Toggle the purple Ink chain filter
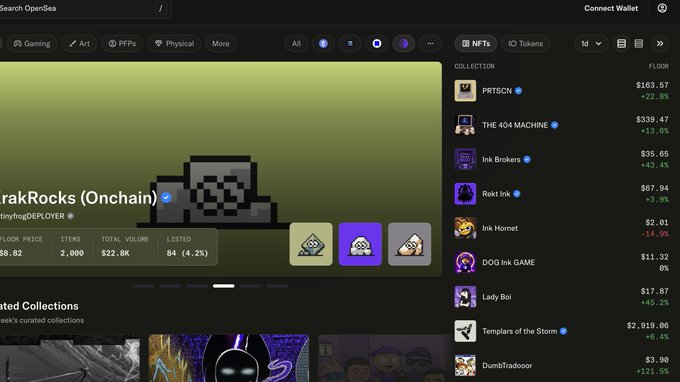680x382 pixels. (x=404, y=43)
